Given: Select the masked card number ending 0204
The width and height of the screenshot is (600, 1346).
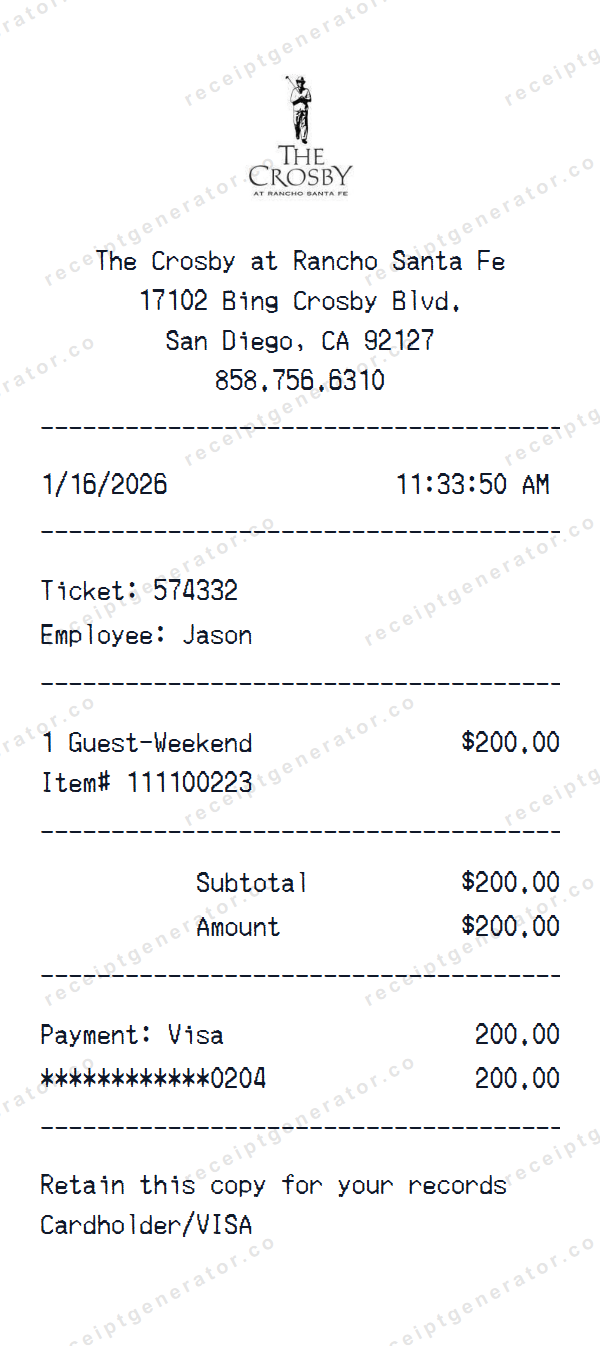Looking at the screenshot, I should pyautogui.click(x=153, y=1079).
